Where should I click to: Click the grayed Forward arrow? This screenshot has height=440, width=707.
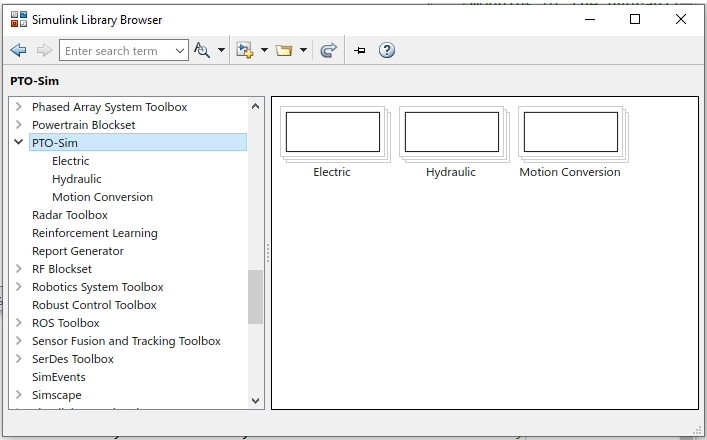click(44, 50)
